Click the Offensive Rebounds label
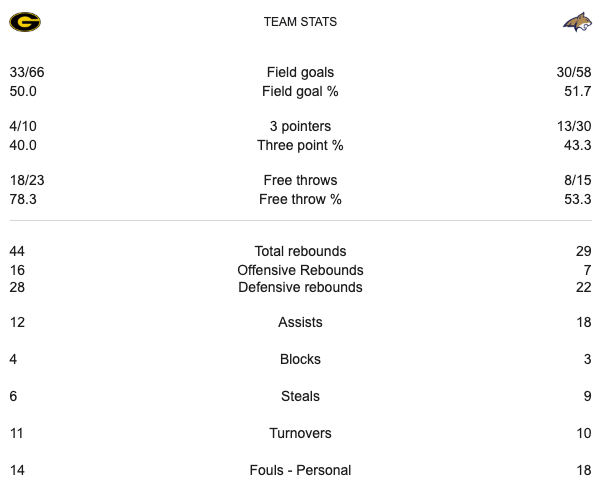The width and height of the screenshot is (606, 495). [300, 270]
